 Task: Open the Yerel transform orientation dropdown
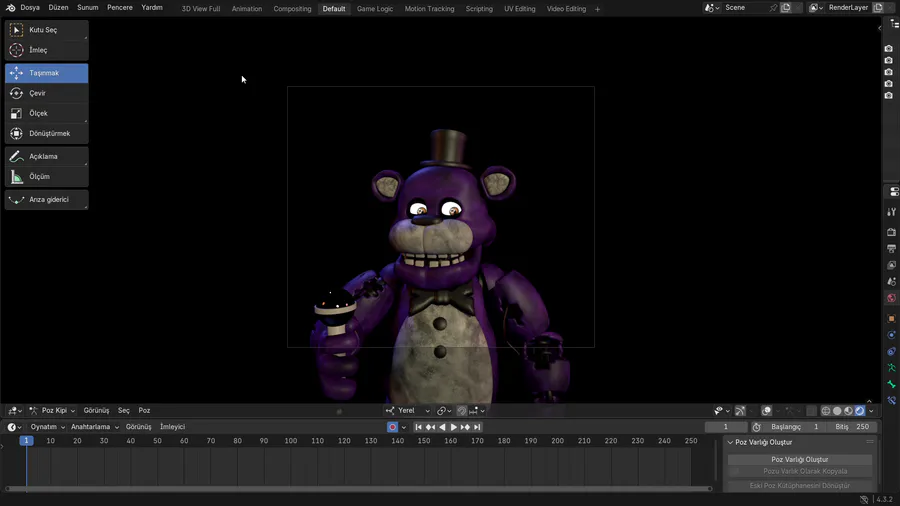(x=408, y=411)
